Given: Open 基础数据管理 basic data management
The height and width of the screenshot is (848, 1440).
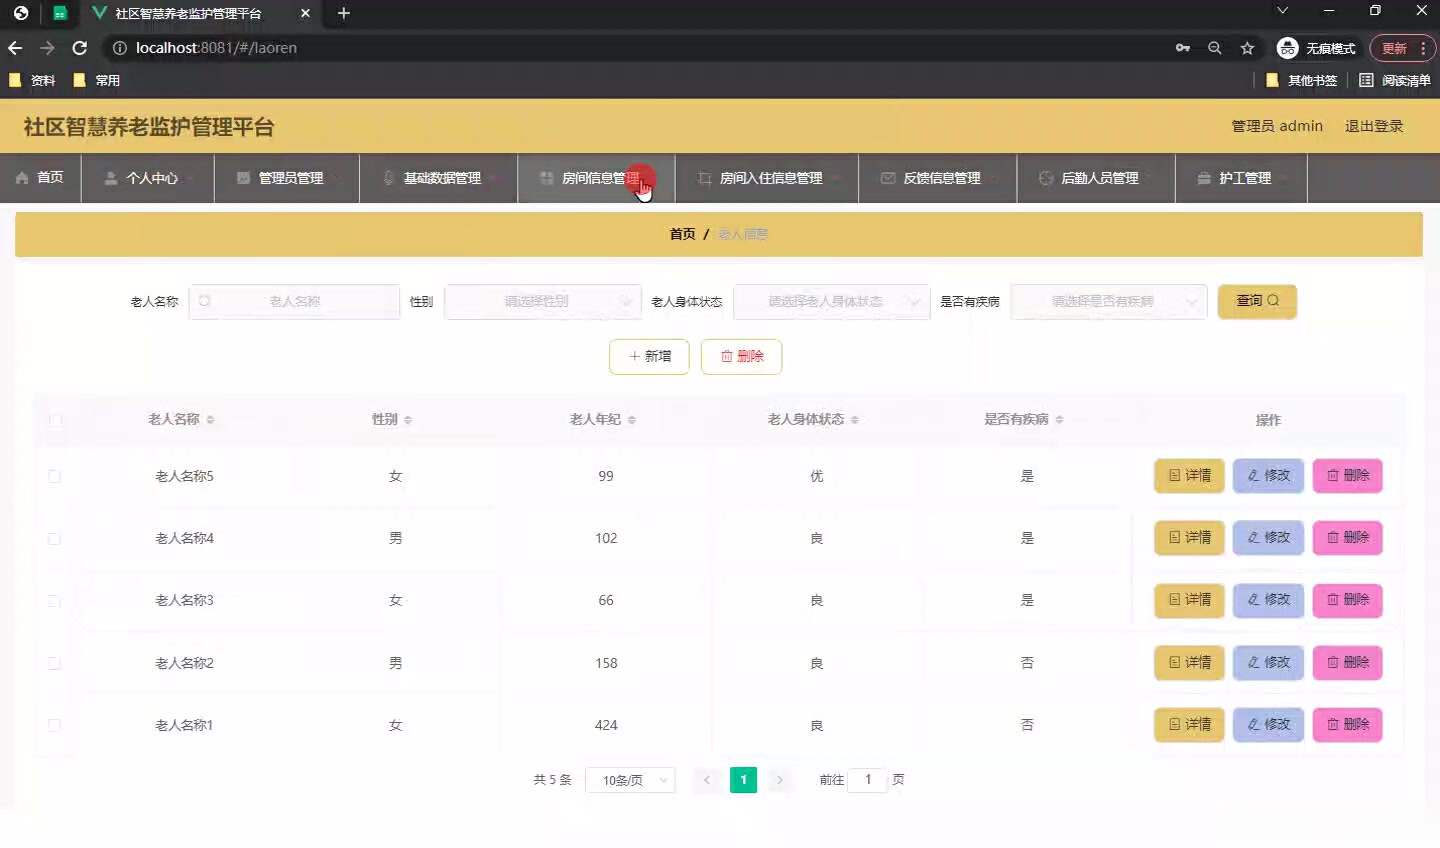Looking at the screenshot, I should click(x=389, y=178).
